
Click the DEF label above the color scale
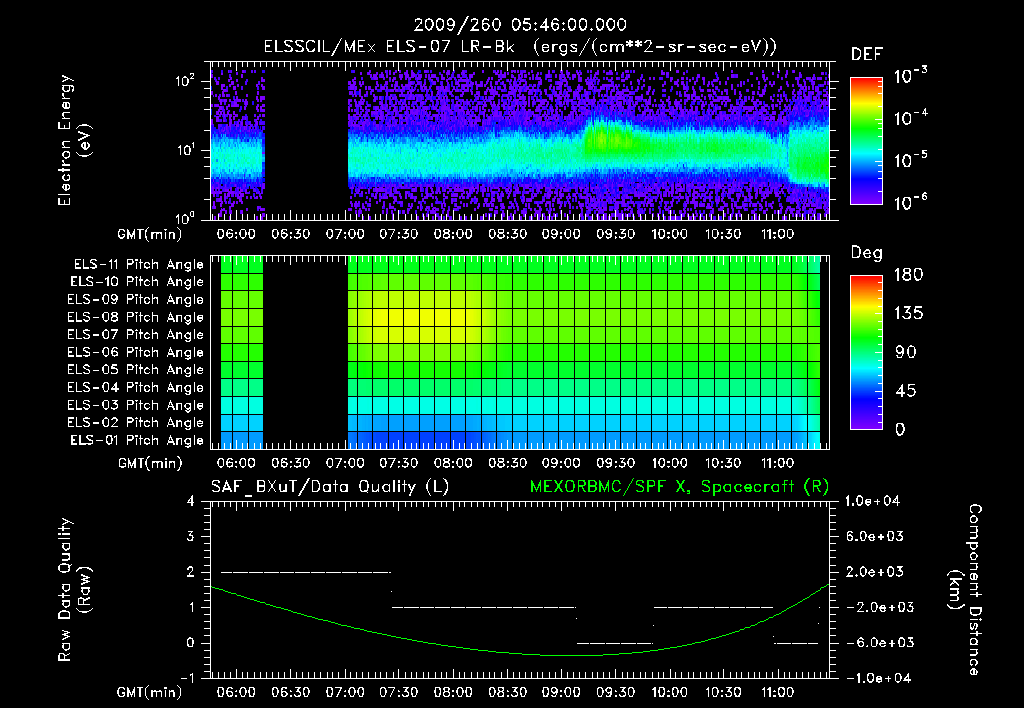point(867,54)
